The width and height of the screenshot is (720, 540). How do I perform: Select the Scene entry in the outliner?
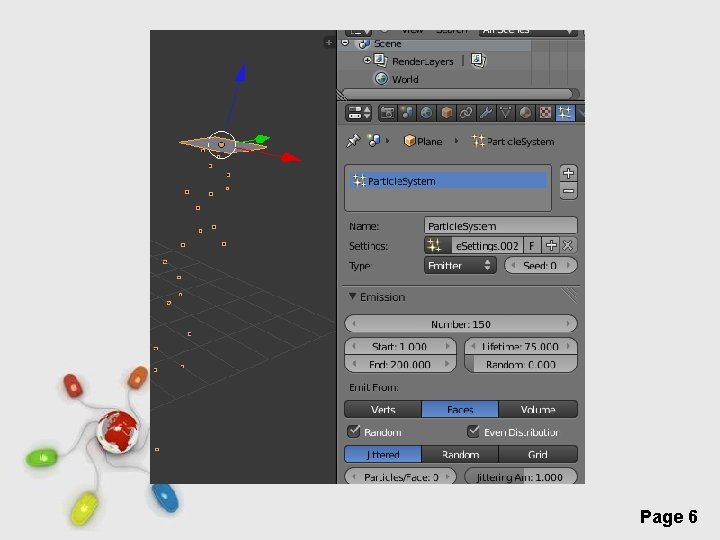click(x=388, y=44)
